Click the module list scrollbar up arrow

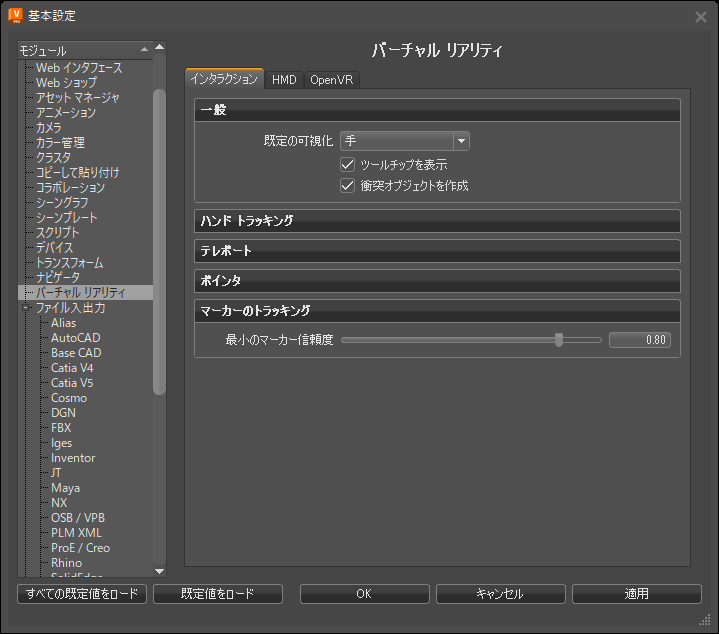point(160,47)
